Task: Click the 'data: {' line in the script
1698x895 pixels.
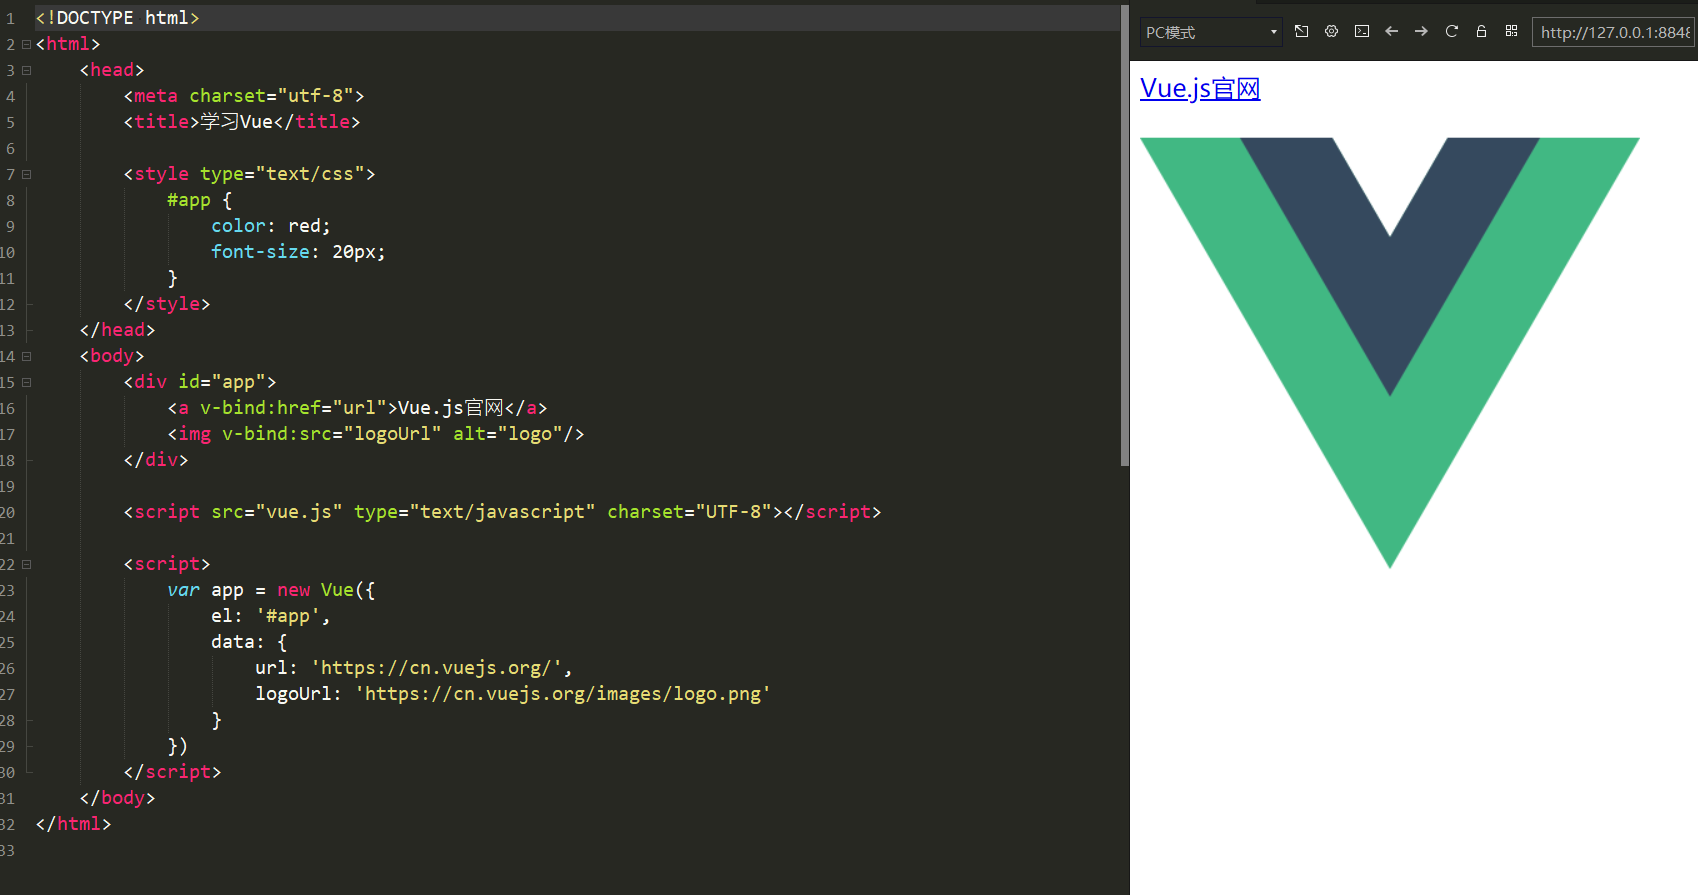Action: (x=249, y=642)
